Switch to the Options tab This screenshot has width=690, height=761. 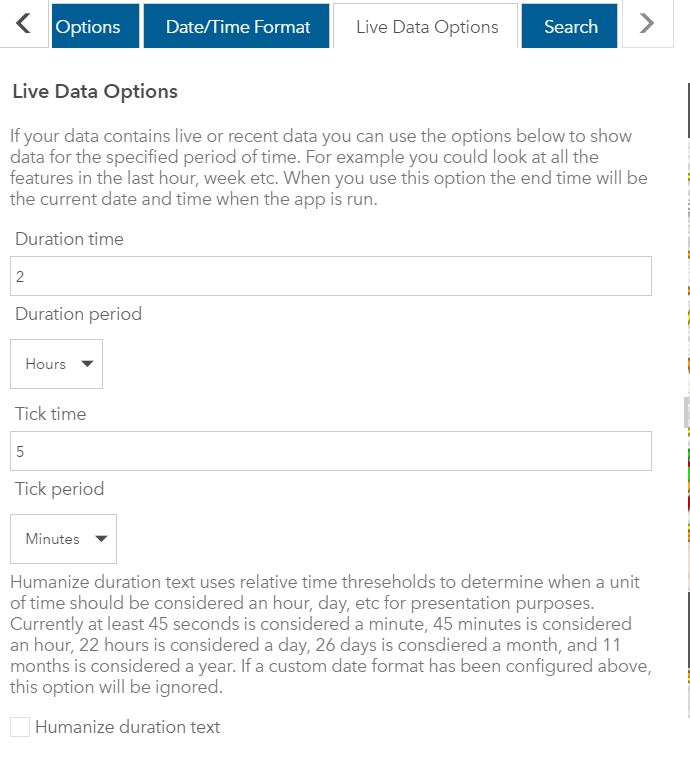[x=87, y=27]
